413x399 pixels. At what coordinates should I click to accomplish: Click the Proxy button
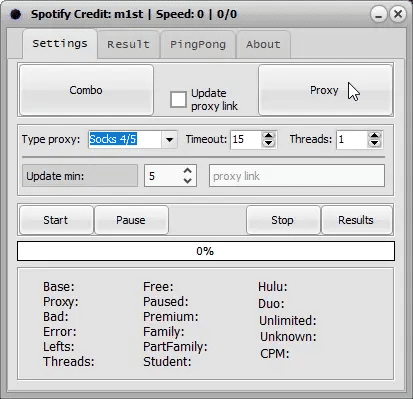325,90
